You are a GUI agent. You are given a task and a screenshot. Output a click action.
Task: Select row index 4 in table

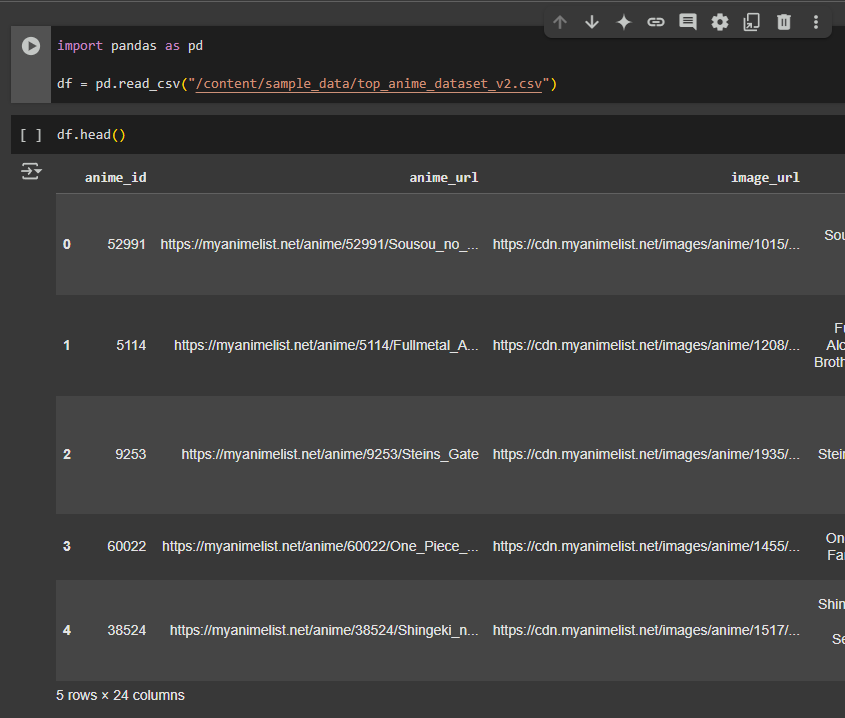coord(67,630)
